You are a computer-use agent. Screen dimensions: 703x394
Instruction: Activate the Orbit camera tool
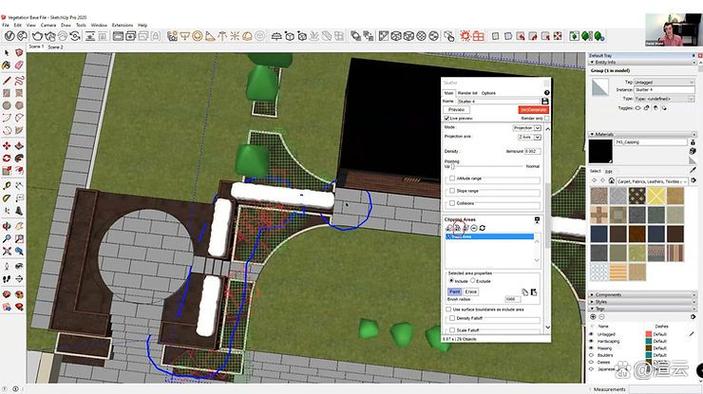[6, 226]
